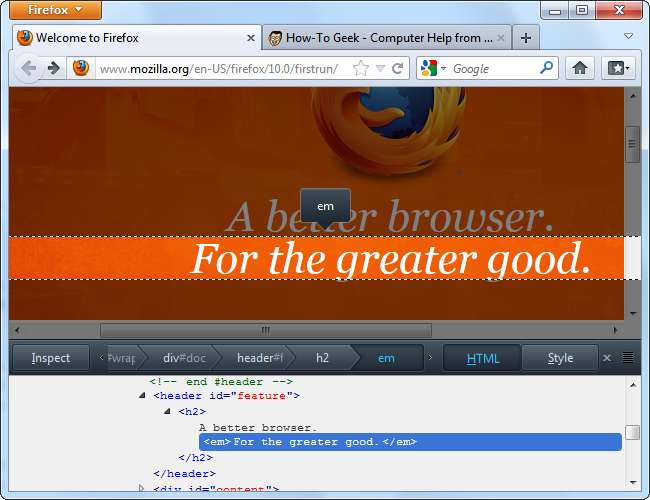The height and width of the screenshot is (500, 650).
Task: Click the horizontal scrollbar thumb
Action: (266, 330)
